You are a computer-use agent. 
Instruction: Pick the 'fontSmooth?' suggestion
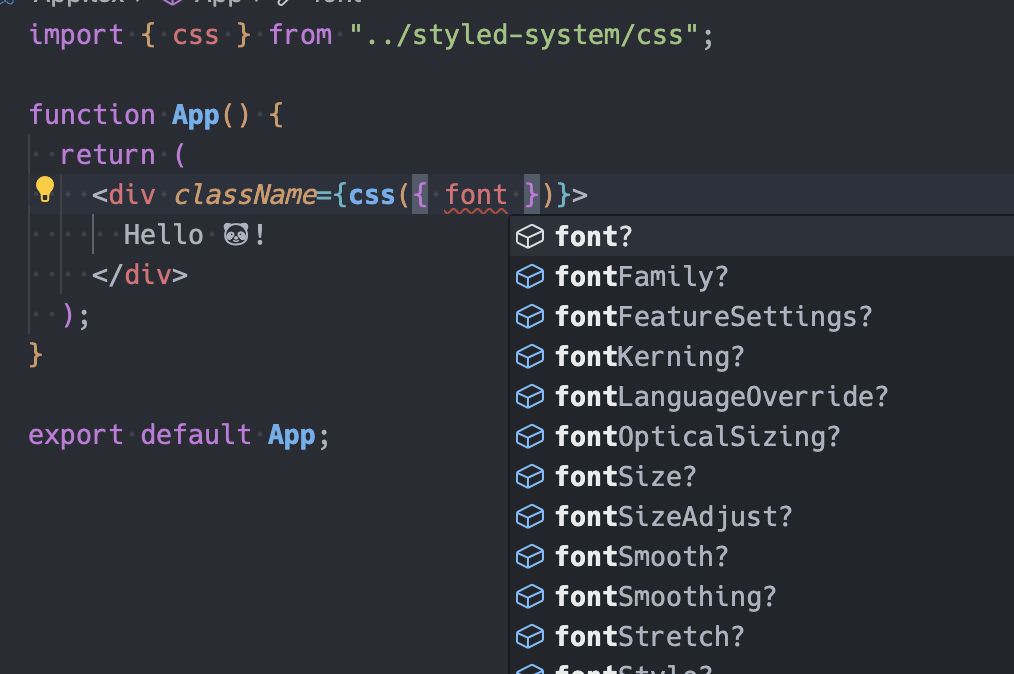pos(762,557)
